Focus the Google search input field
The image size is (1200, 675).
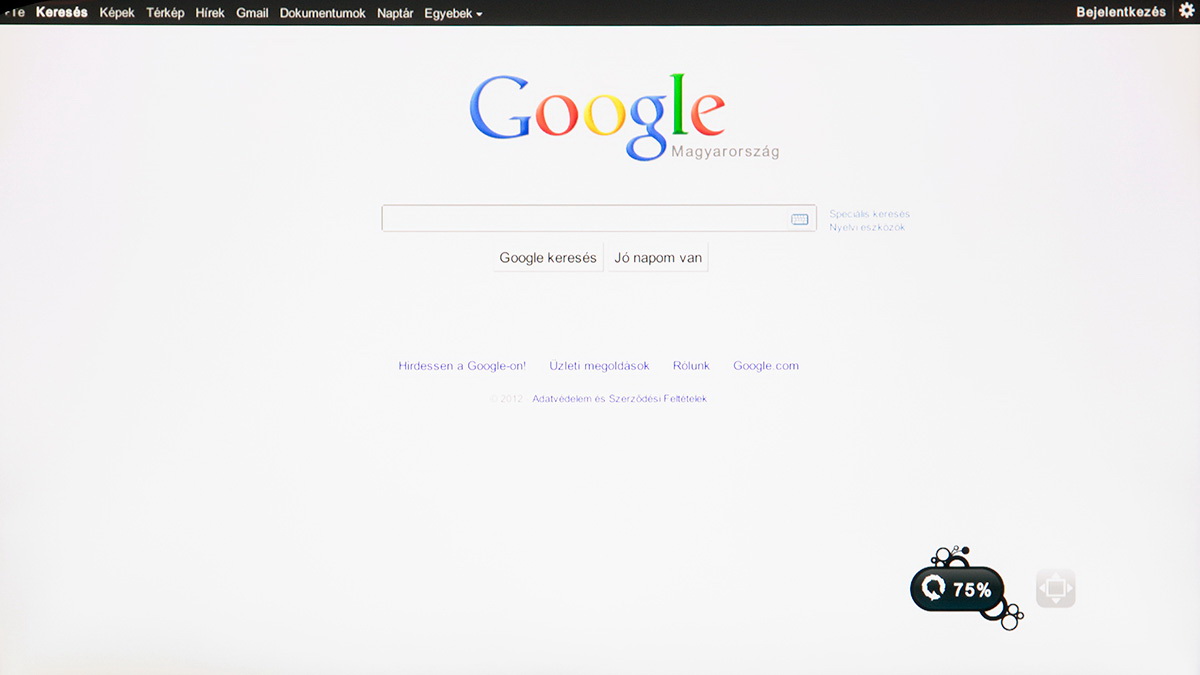coord(585,218)
